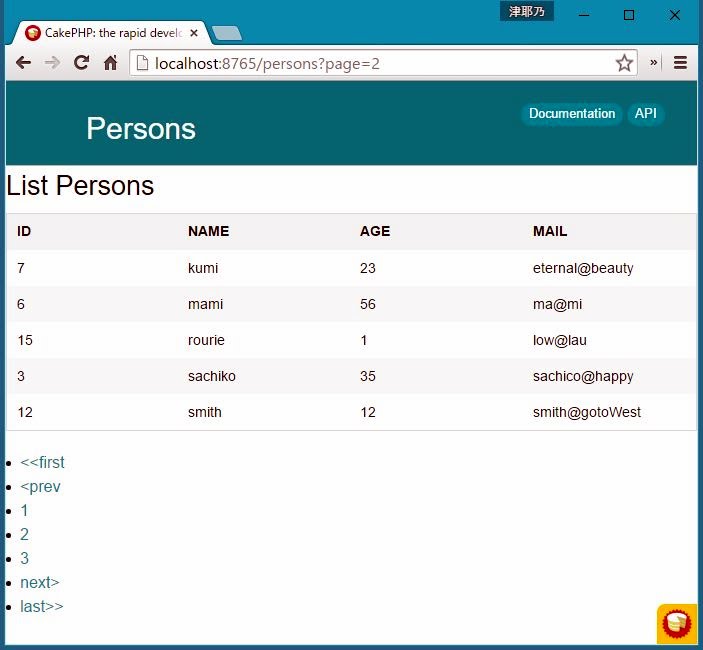
Task: Click the row with name sachiko
Action: click(x=212, y=376)
